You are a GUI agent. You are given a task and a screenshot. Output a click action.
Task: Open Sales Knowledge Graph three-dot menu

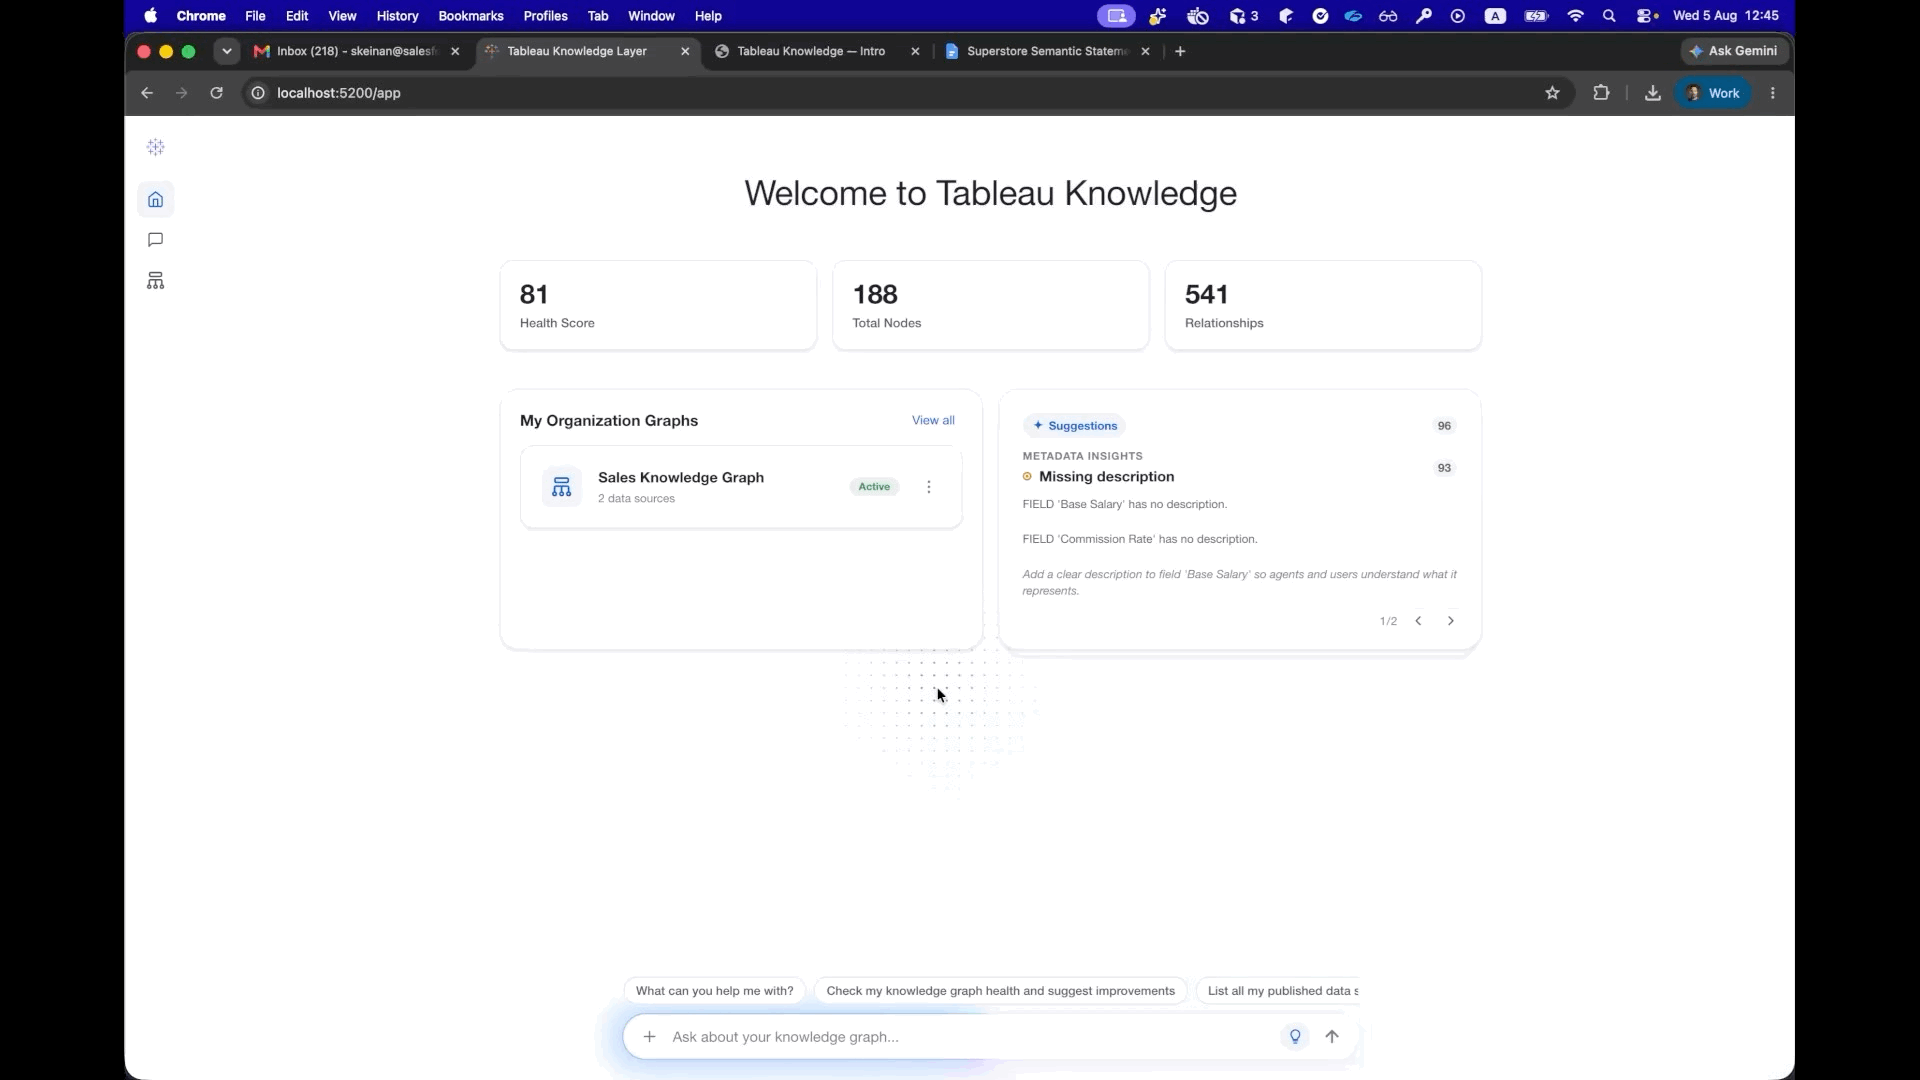pyautogui.click(x=929, y=487)
